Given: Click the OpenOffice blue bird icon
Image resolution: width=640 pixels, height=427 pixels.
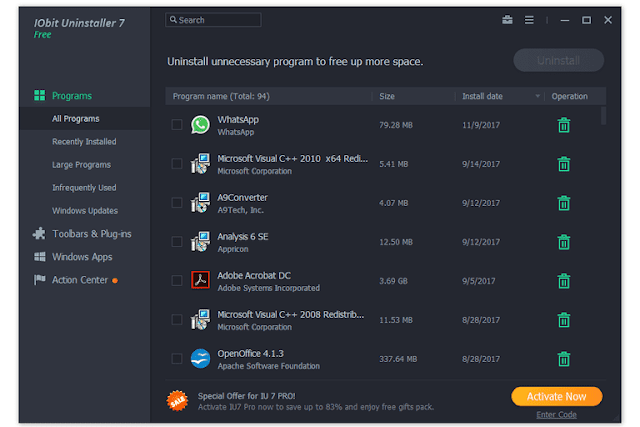Looking at the screenshot, I should point(200,358).
